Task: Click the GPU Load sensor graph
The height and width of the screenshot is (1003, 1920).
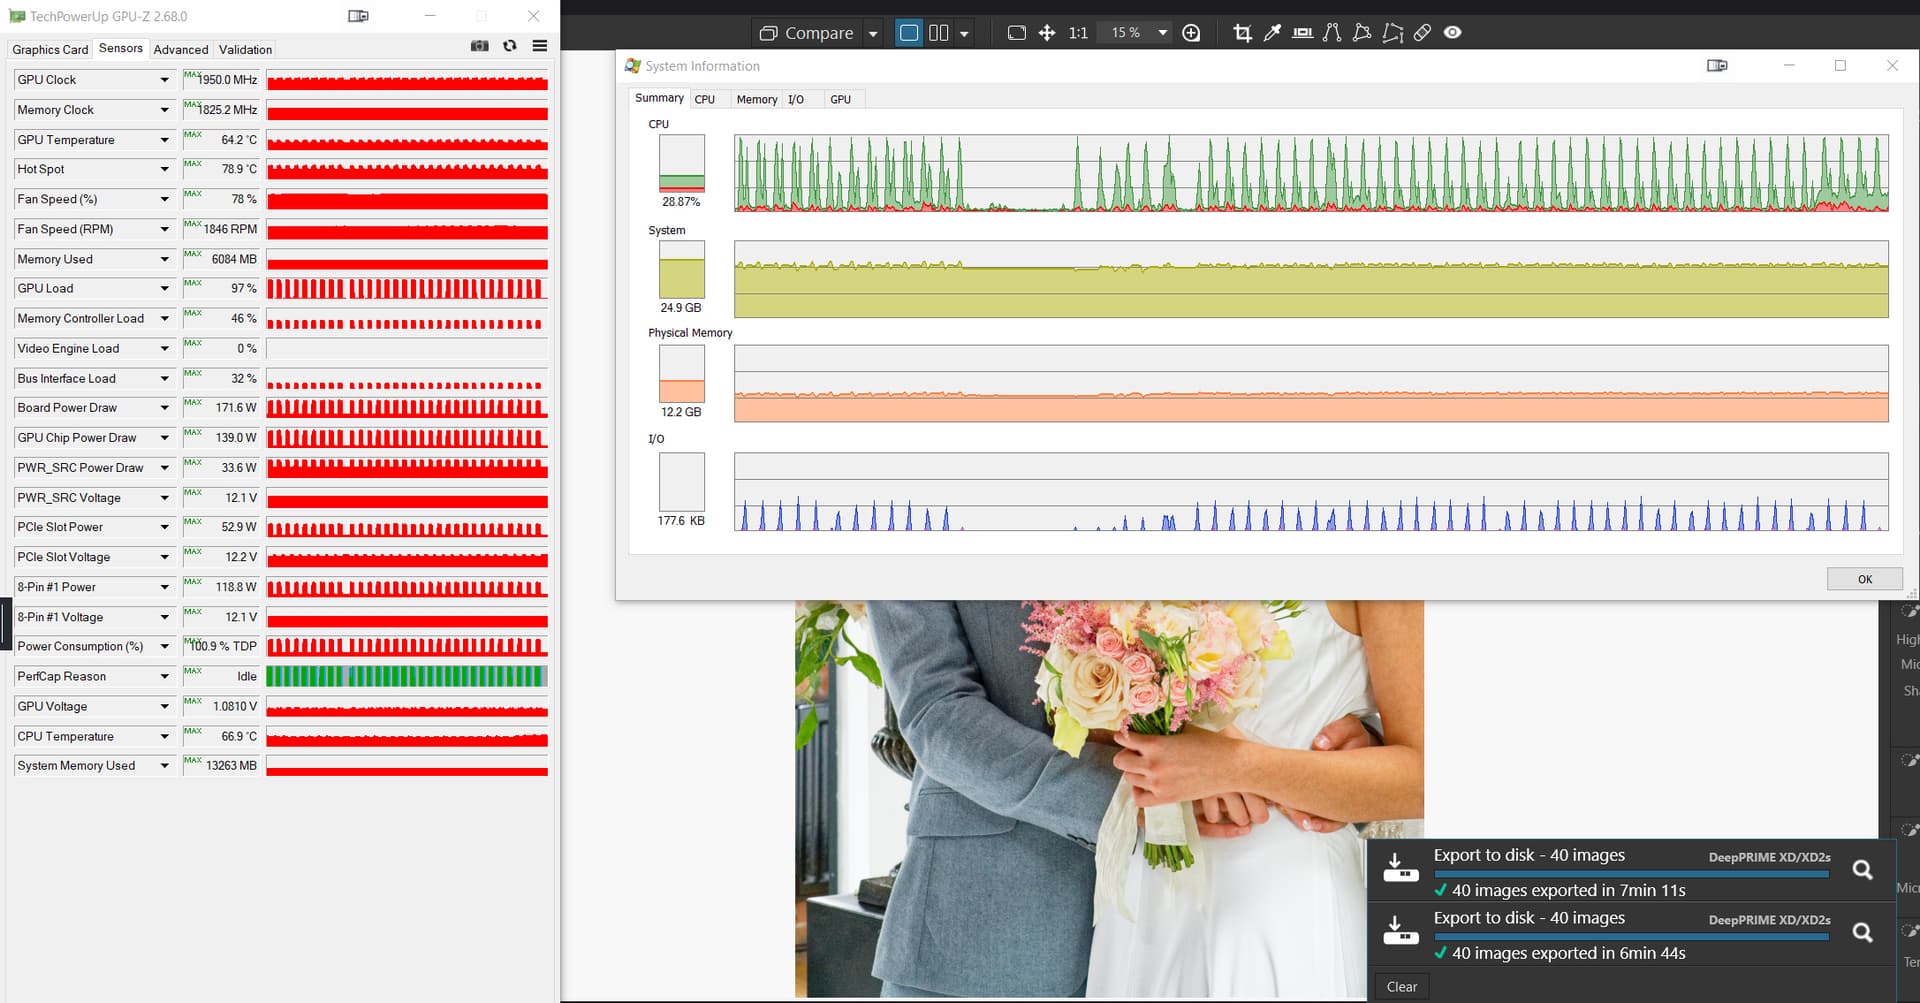Action: click(x=407, y=289)
